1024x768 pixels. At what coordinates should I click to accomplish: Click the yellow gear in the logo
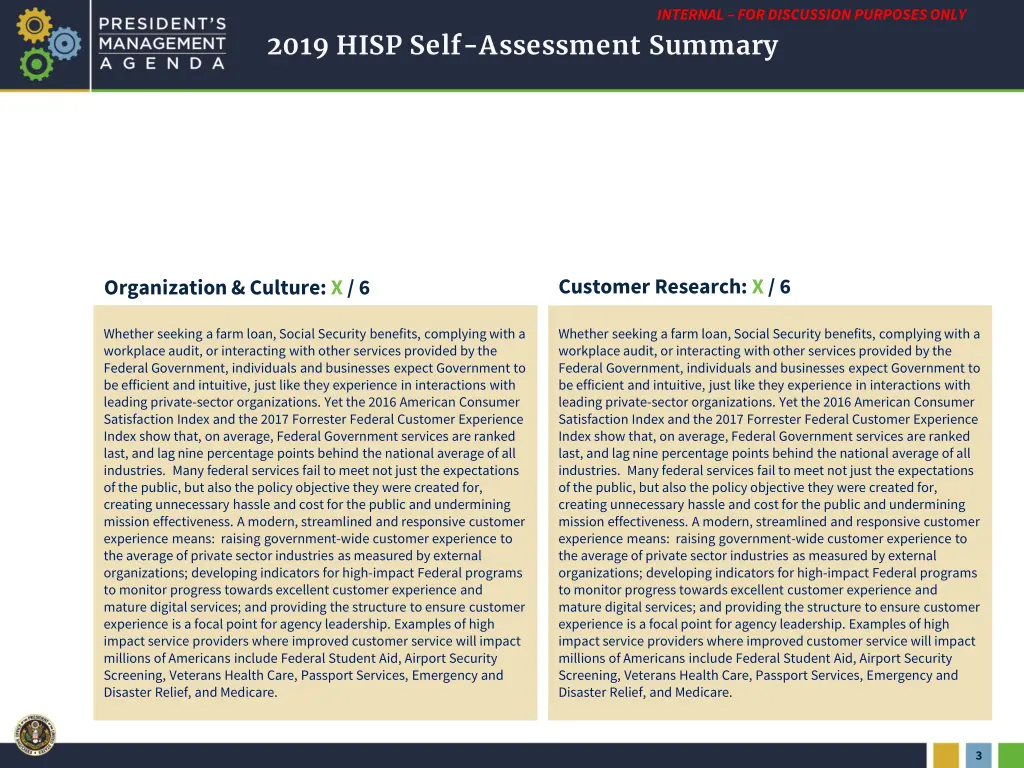point(34,25)
